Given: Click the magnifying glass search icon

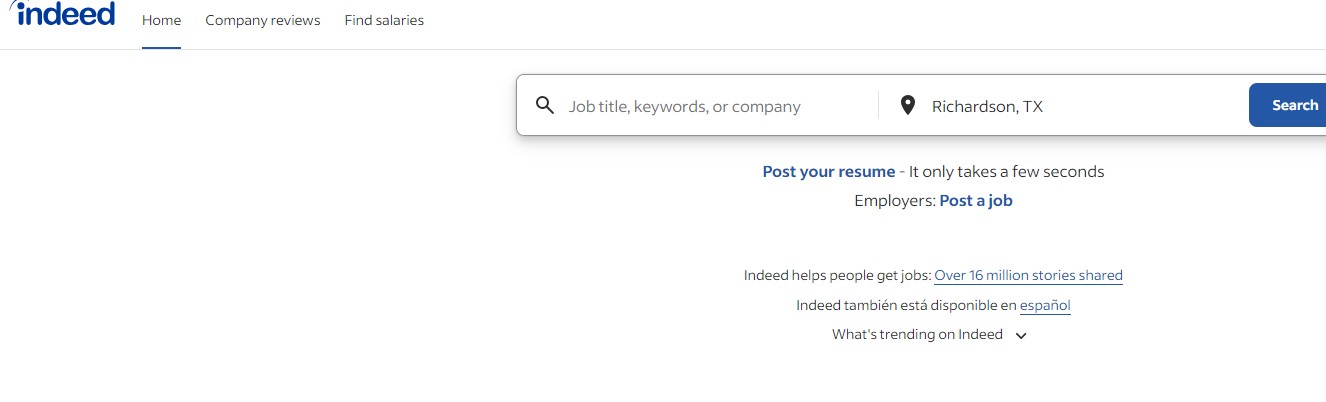Looking at the screenshot, I should click(545, 106).
